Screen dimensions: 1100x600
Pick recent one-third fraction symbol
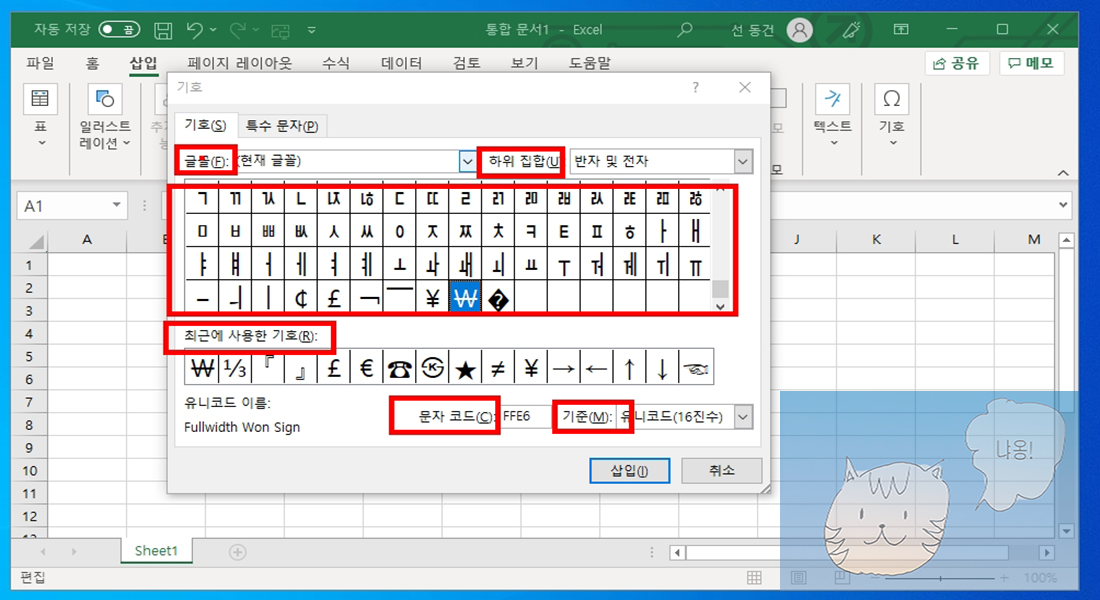[x=235, y=367]
